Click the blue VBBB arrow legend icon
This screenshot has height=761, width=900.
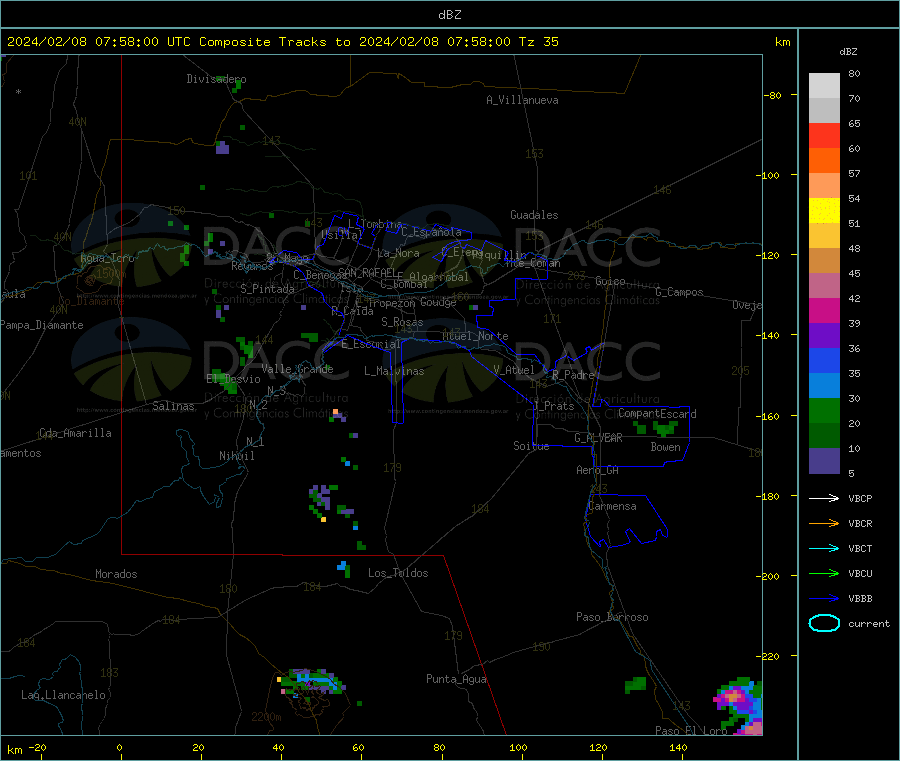tap(824, 599)
